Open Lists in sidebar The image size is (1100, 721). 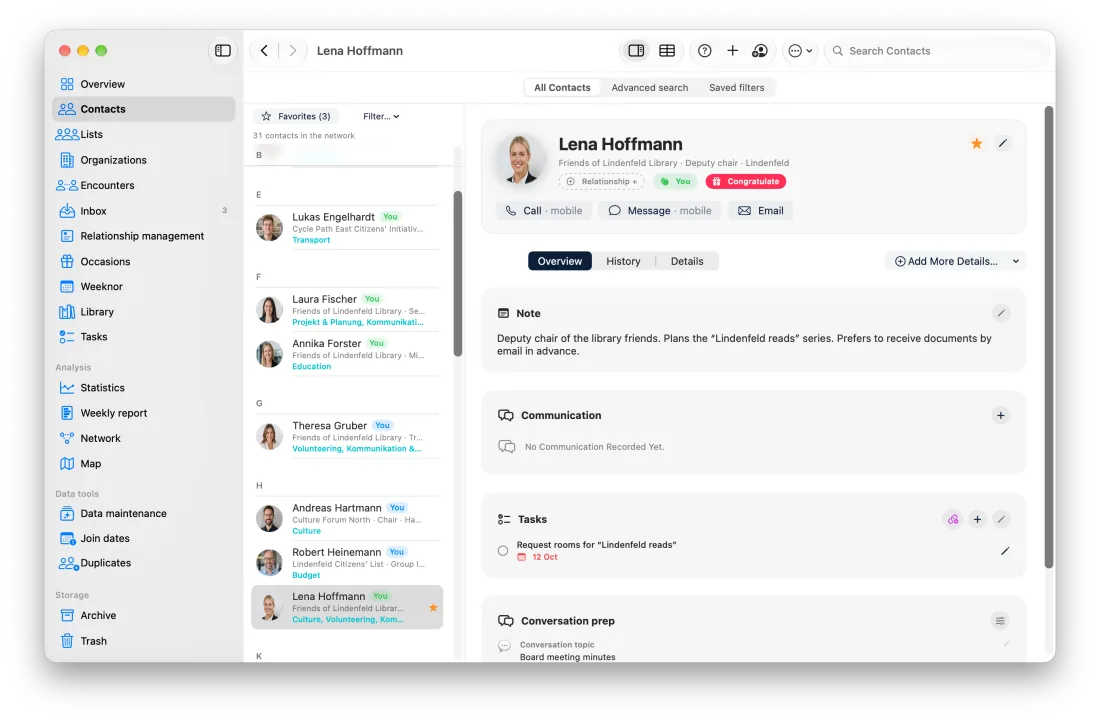pyautogui.click(x=143, y=135)
